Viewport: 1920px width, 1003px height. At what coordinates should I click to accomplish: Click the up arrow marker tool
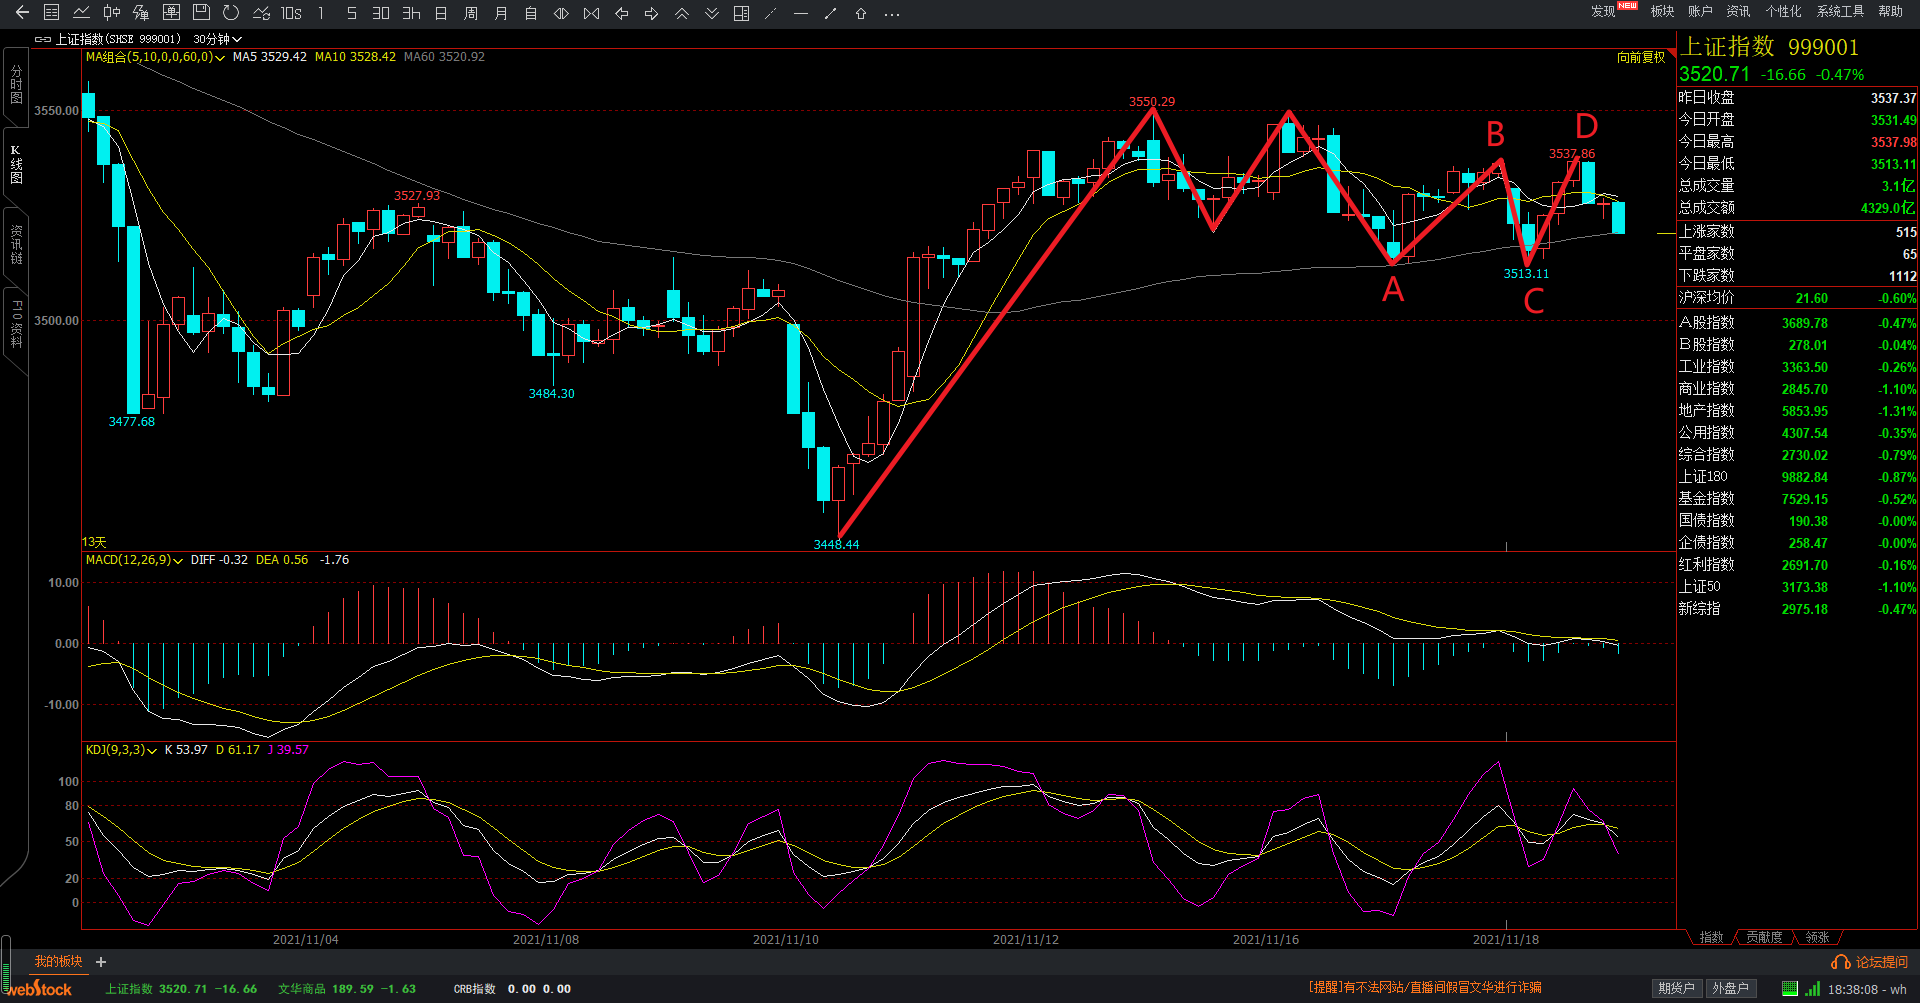pos(860,13)
